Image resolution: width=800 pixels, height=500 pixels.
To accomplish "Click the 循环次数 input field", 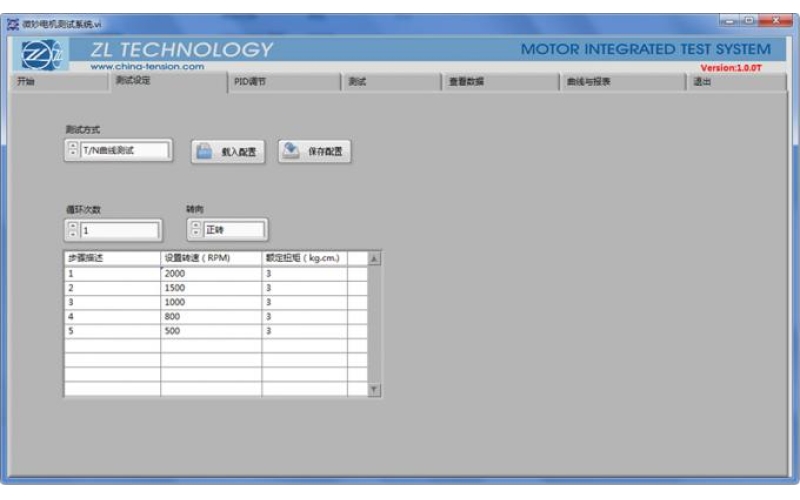I will point(119,231).
